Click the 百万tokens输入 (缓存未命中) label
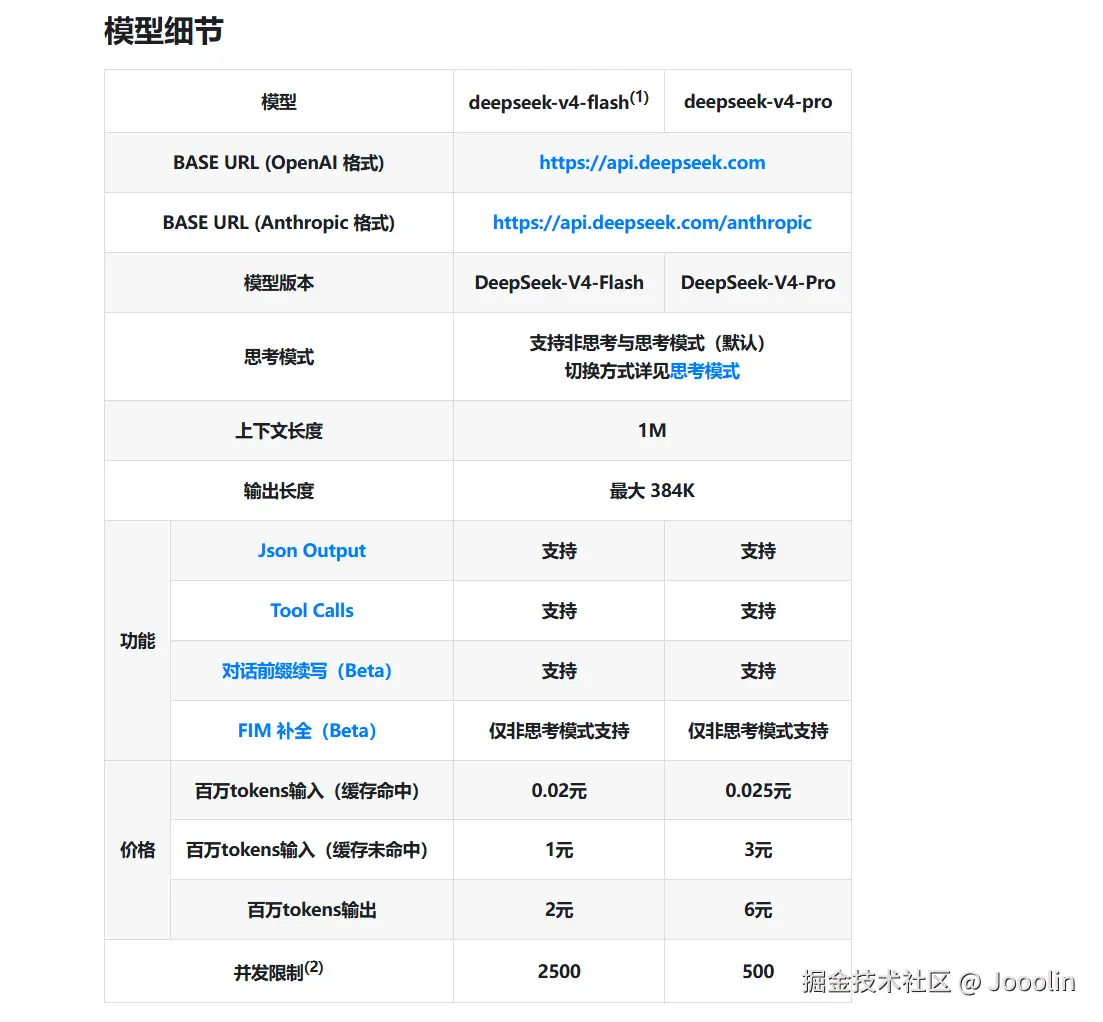Viewport: 1103px width, 1022px height. [307, 850]
